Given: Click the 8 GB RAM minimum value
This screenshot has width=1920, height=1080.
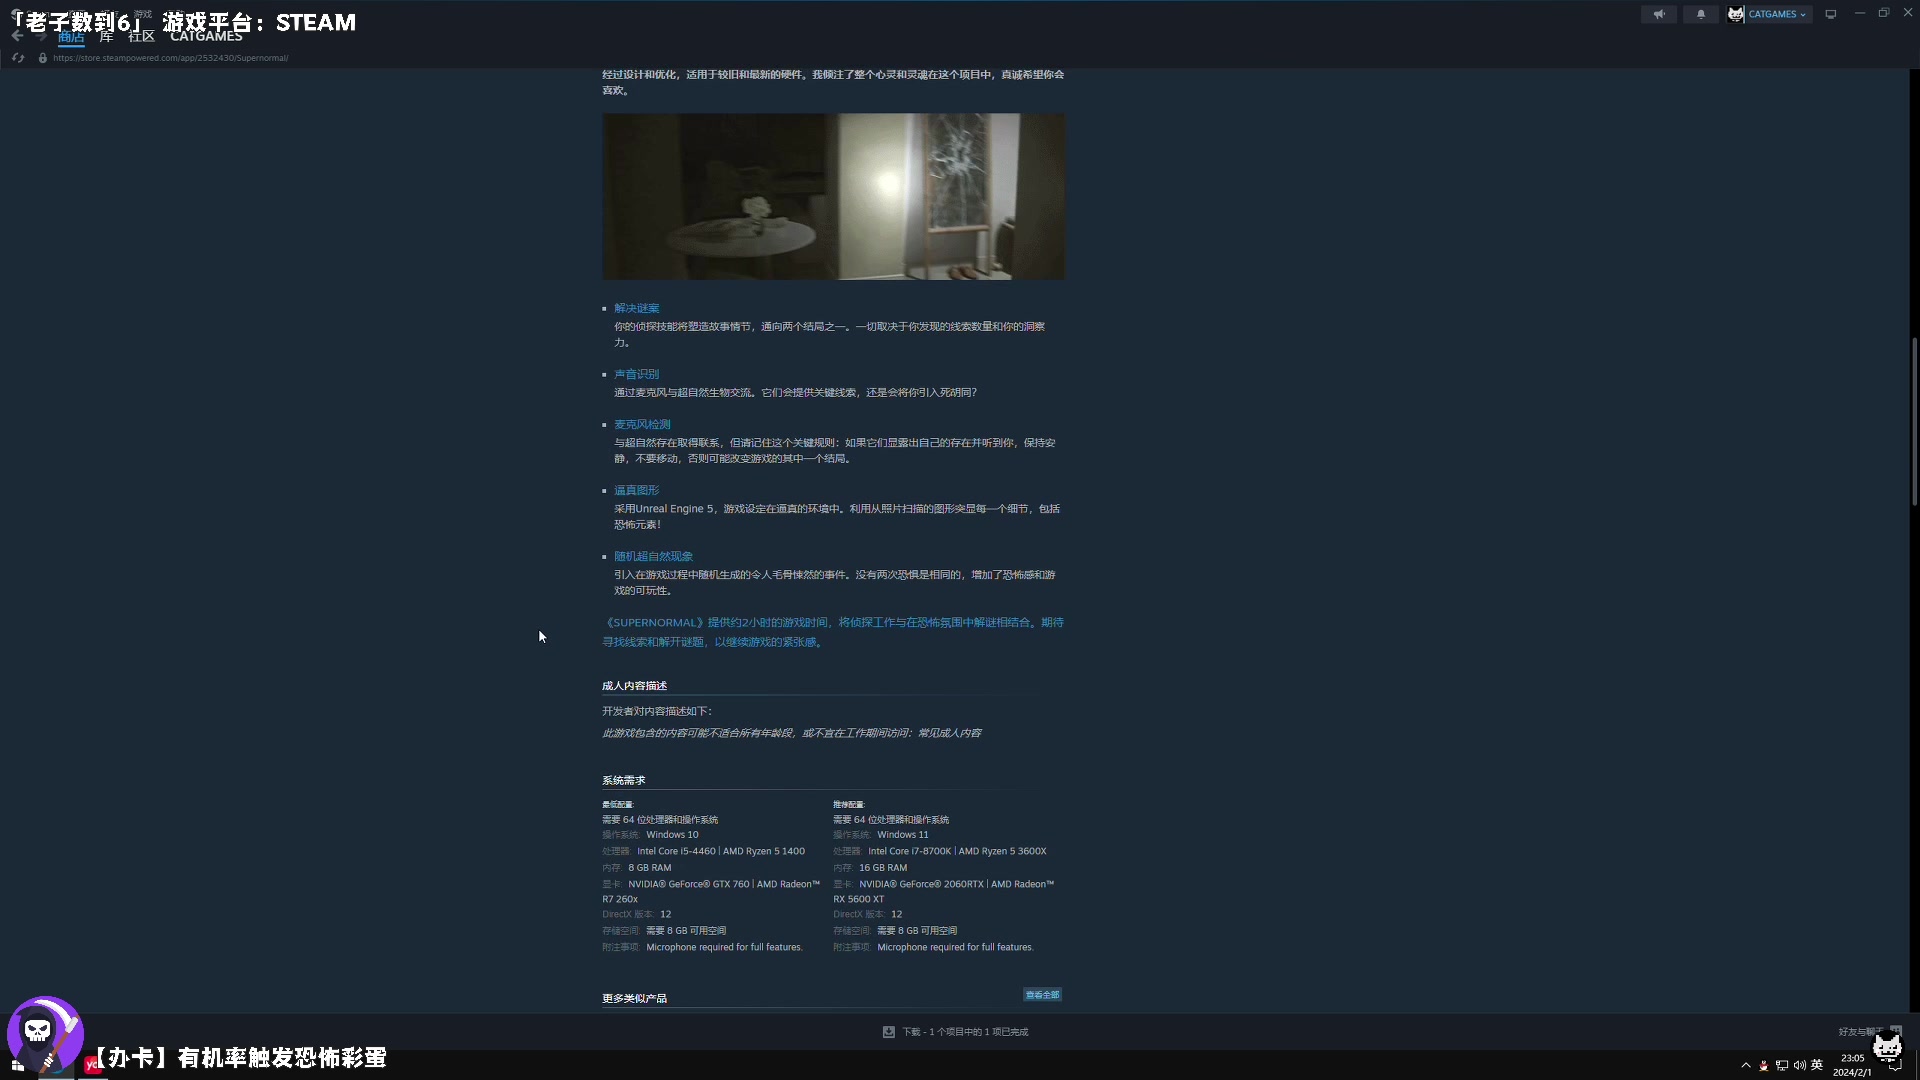Looking at the screenshot, I should point(650,868).
